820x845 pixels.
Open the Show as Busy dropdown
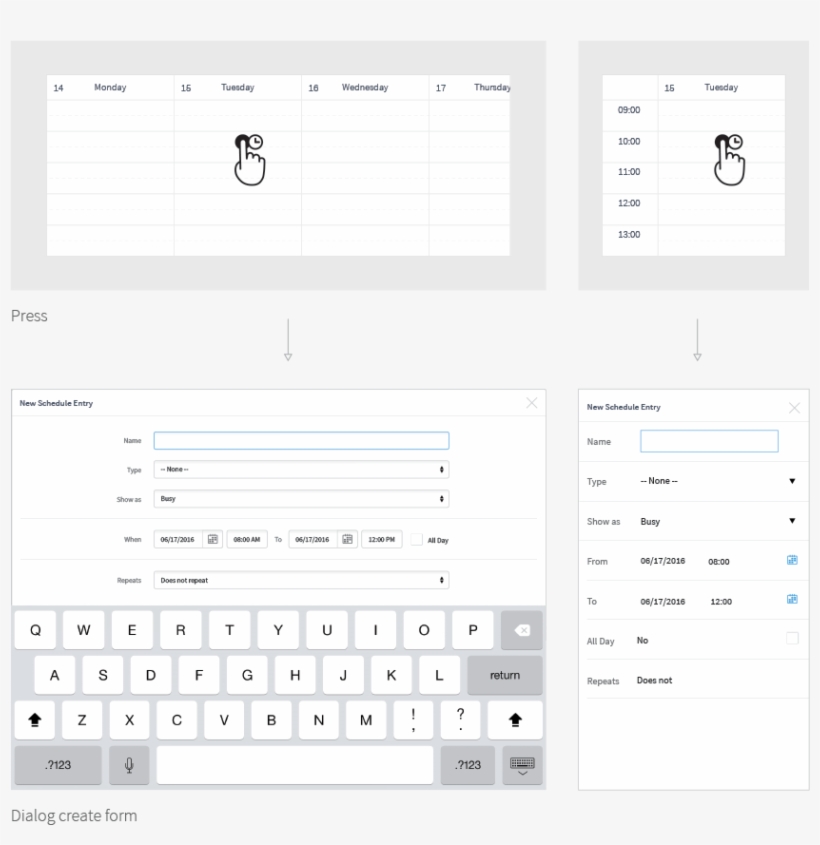coord(302,498)
